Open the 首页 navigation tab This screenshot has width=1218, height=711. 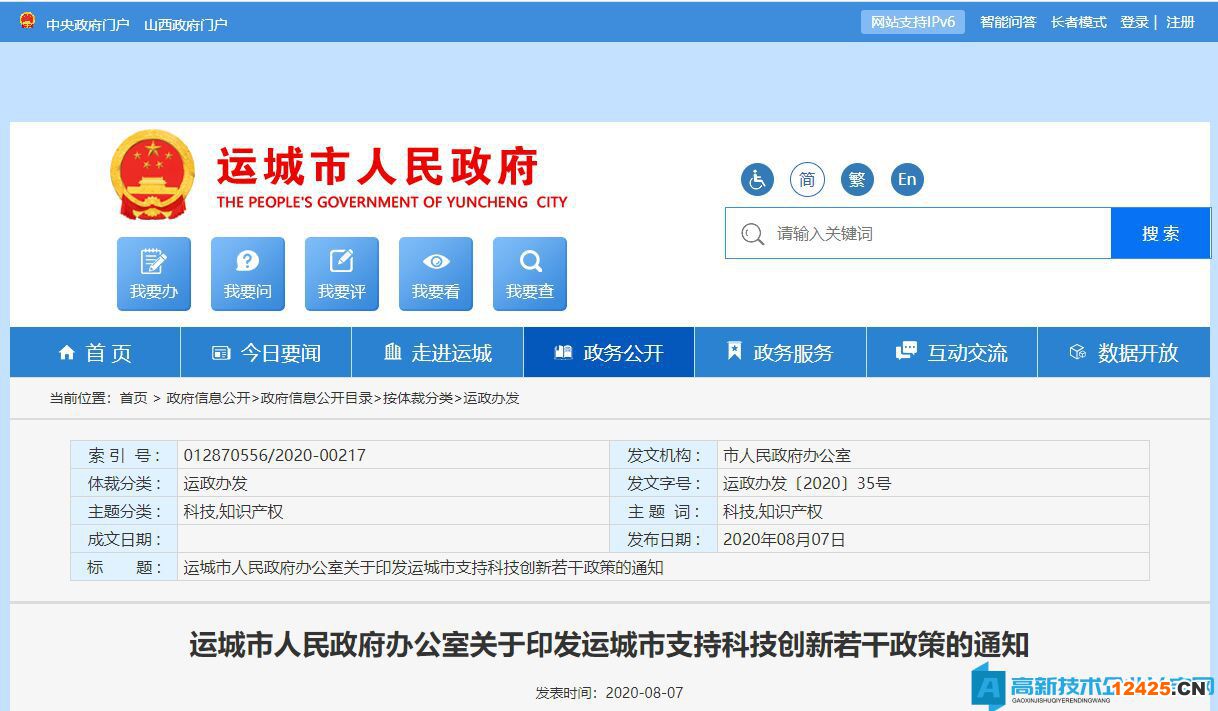tap(95, 353)
